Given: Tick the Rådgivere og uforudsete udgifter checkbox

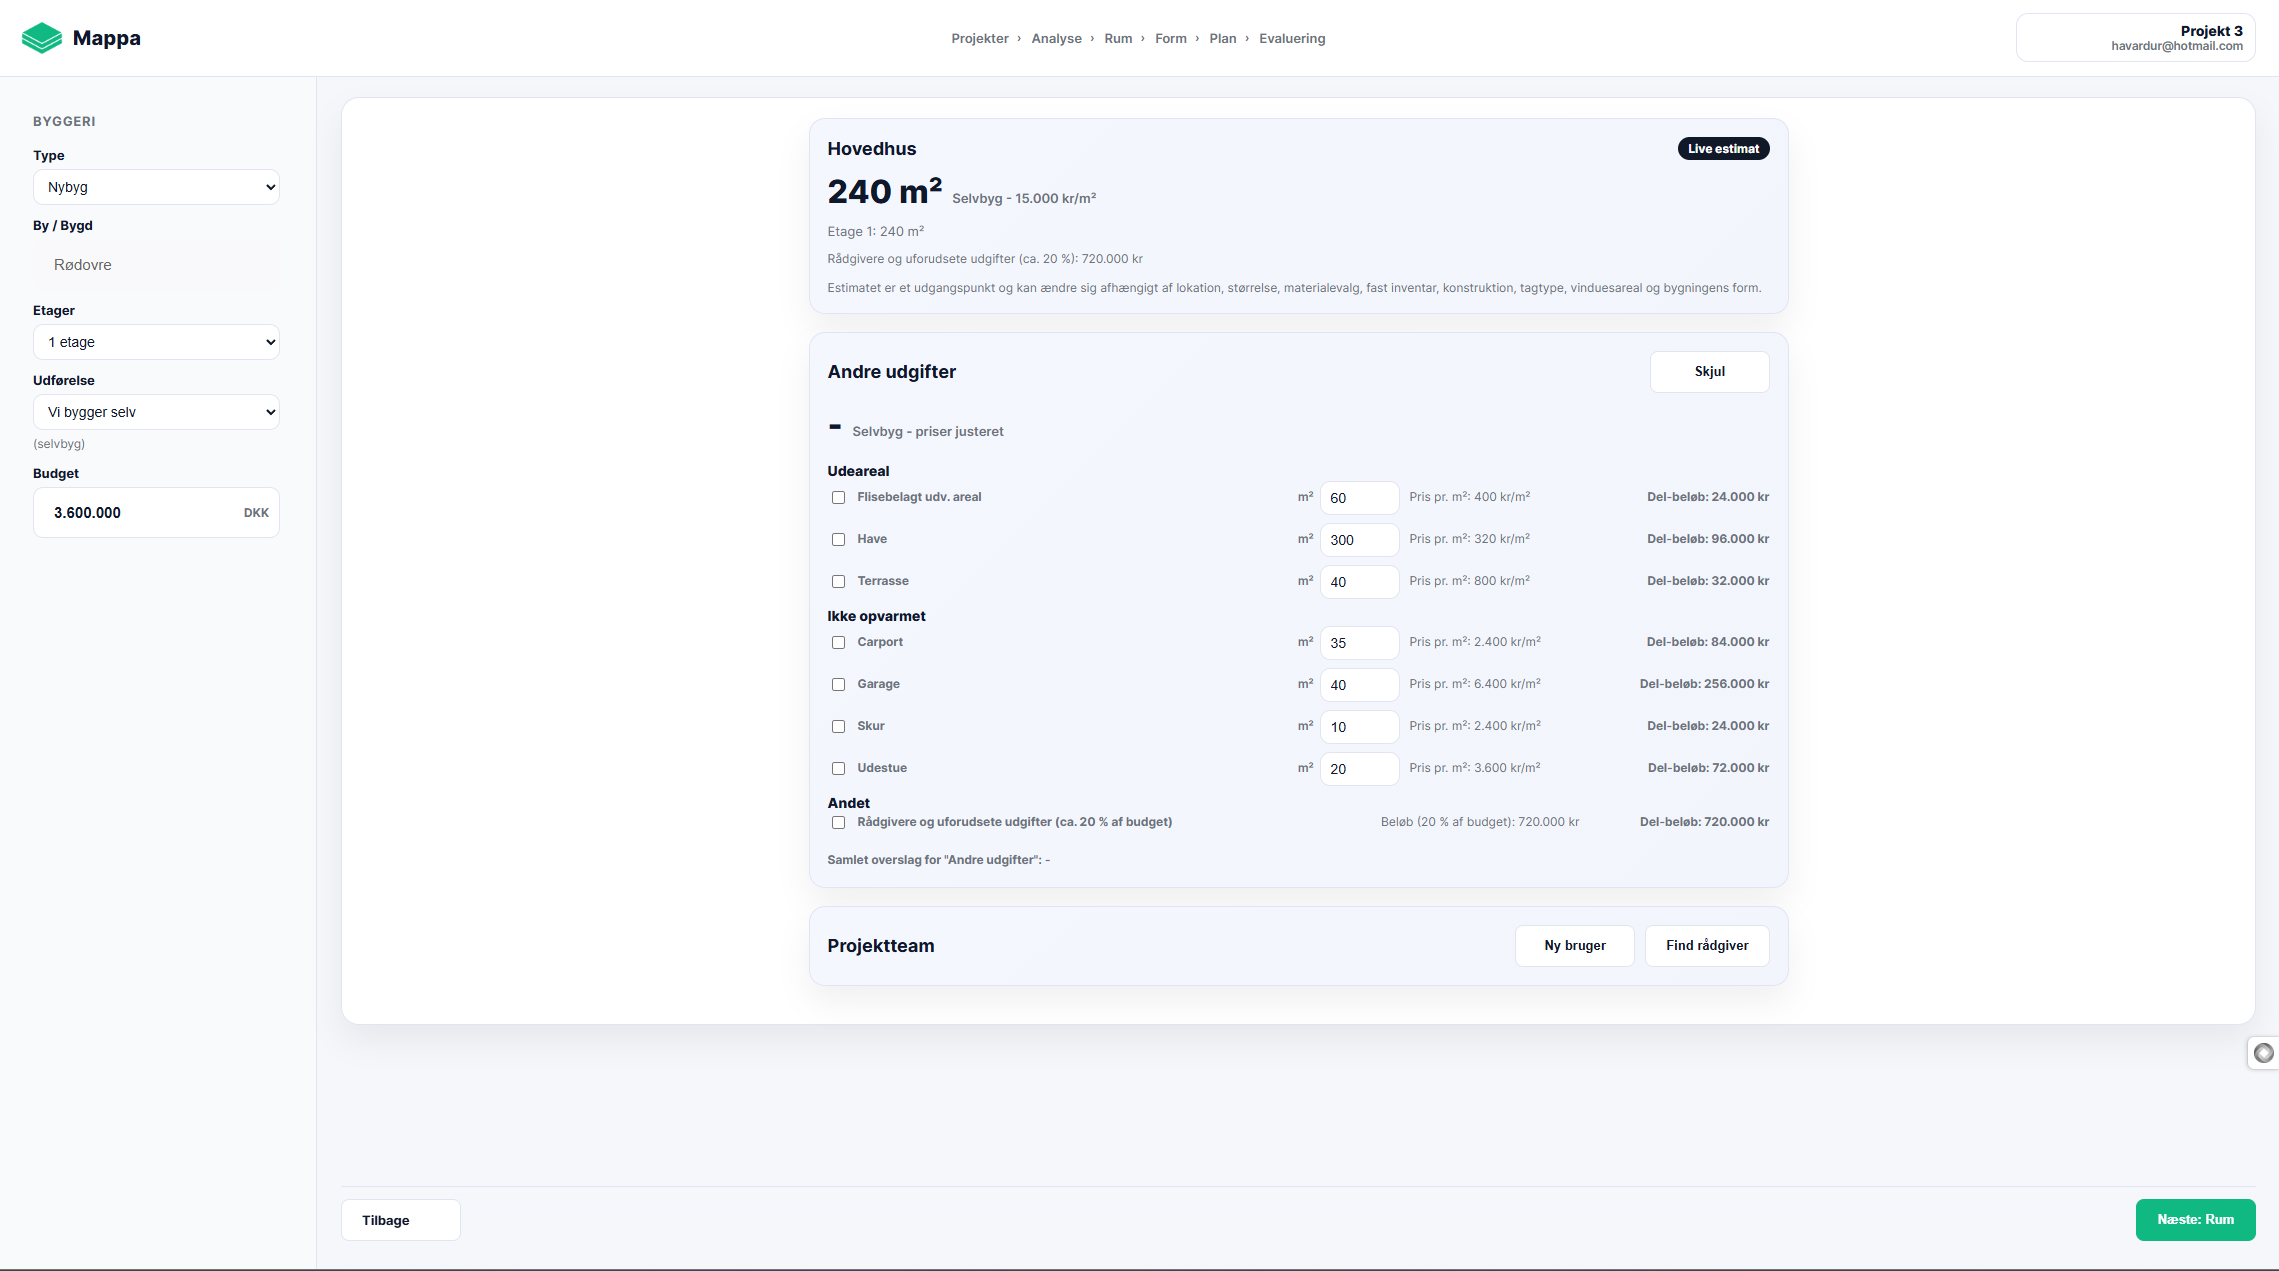Looking at the screenshot, I should [x=838, y=823].
